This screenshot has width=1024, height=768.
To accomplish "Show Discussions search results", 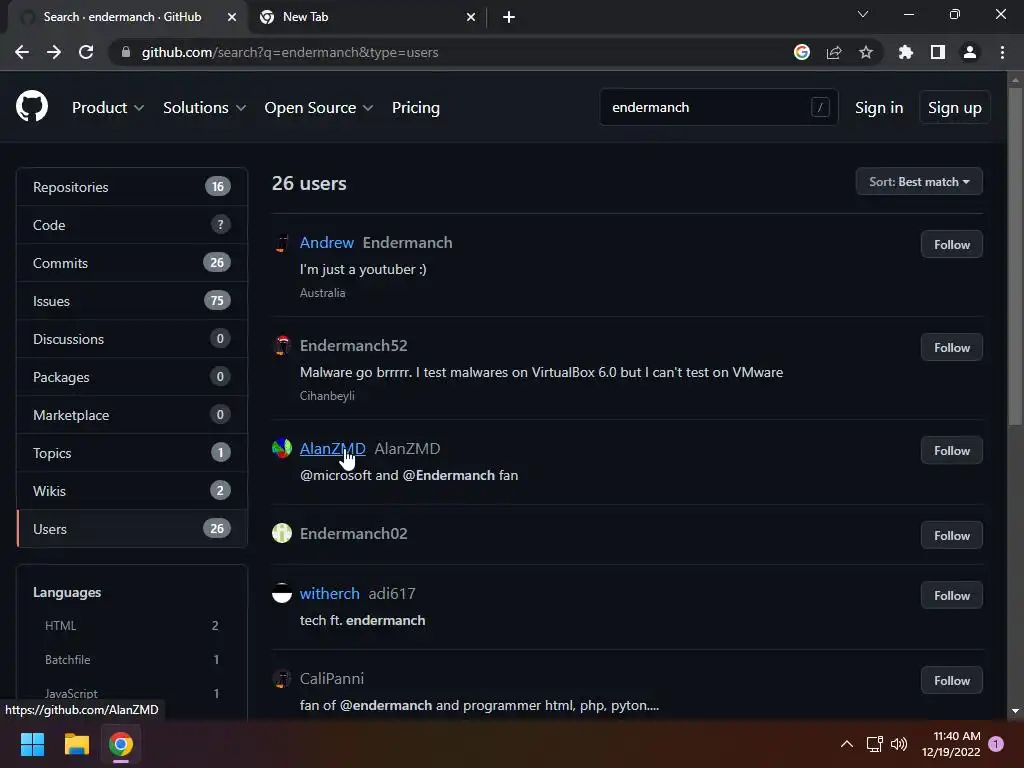I will point(132,338).
